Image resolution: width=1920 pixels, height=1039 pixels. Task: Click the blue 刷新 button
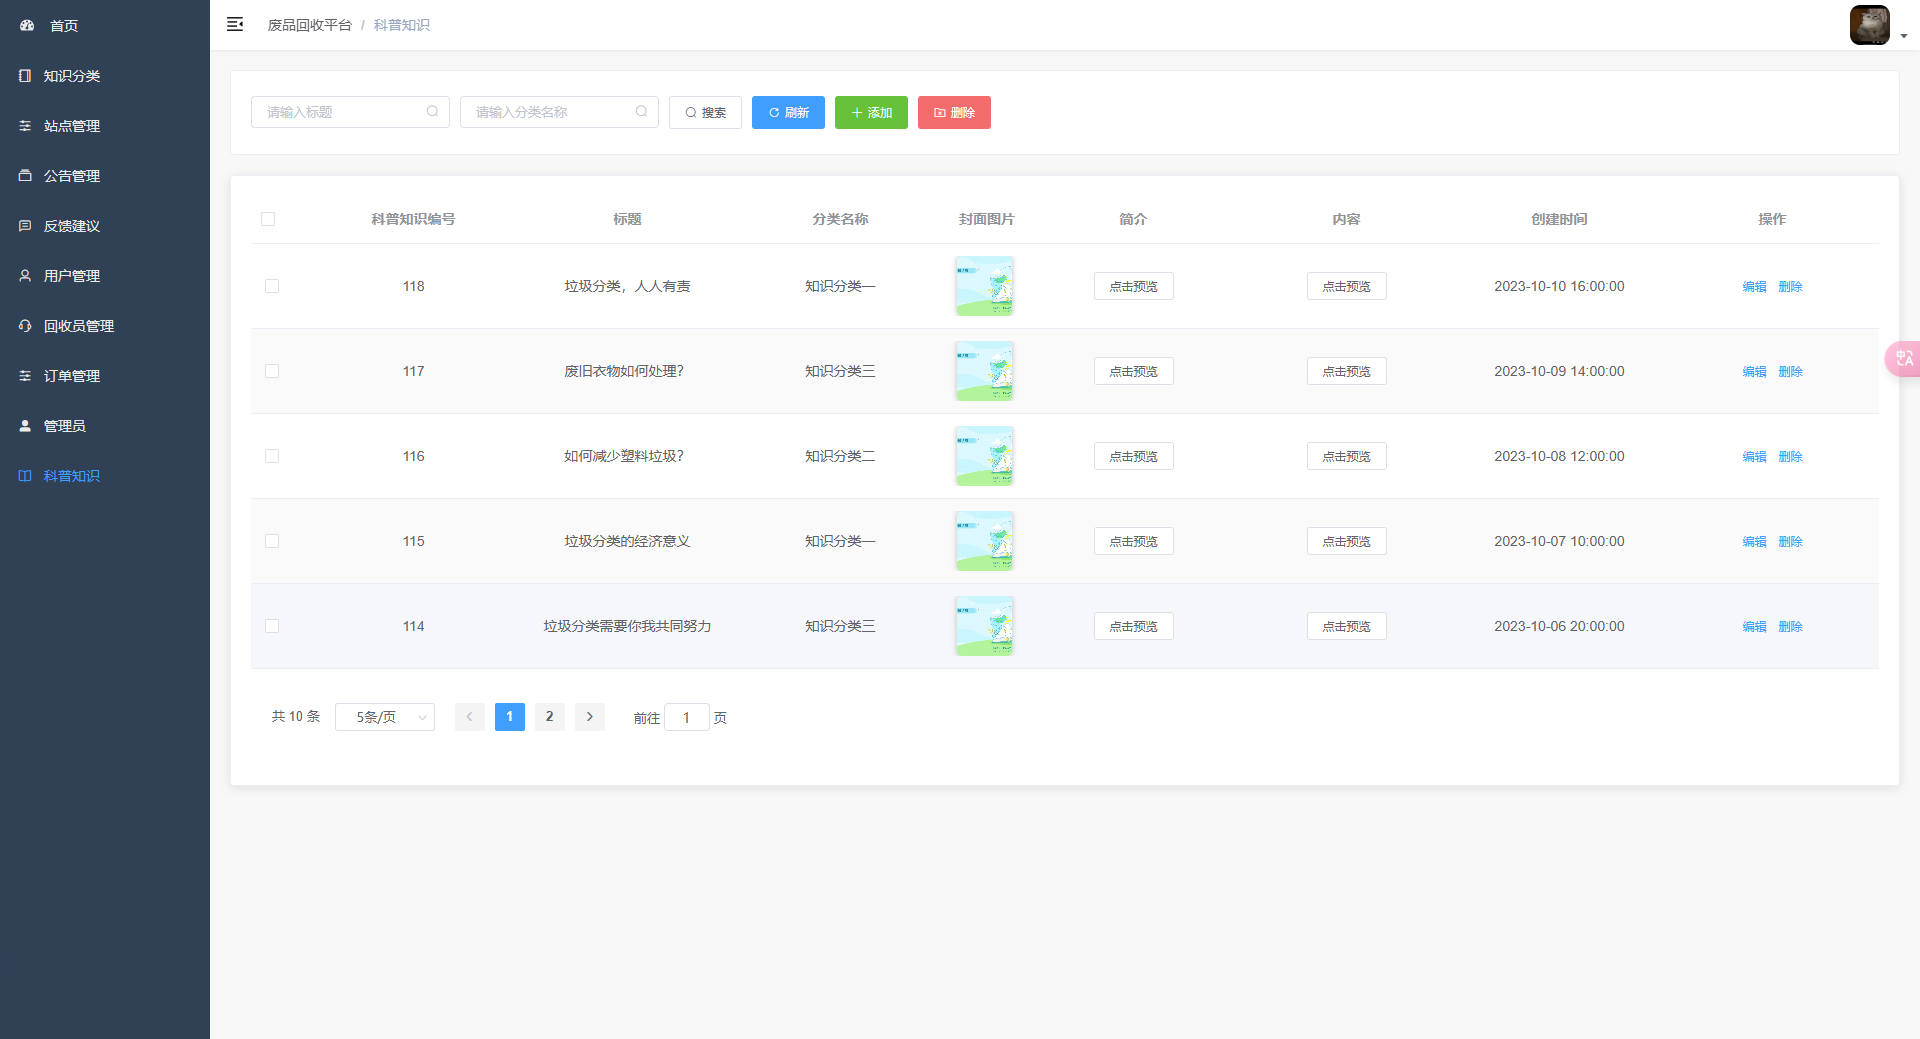point(788,112)
